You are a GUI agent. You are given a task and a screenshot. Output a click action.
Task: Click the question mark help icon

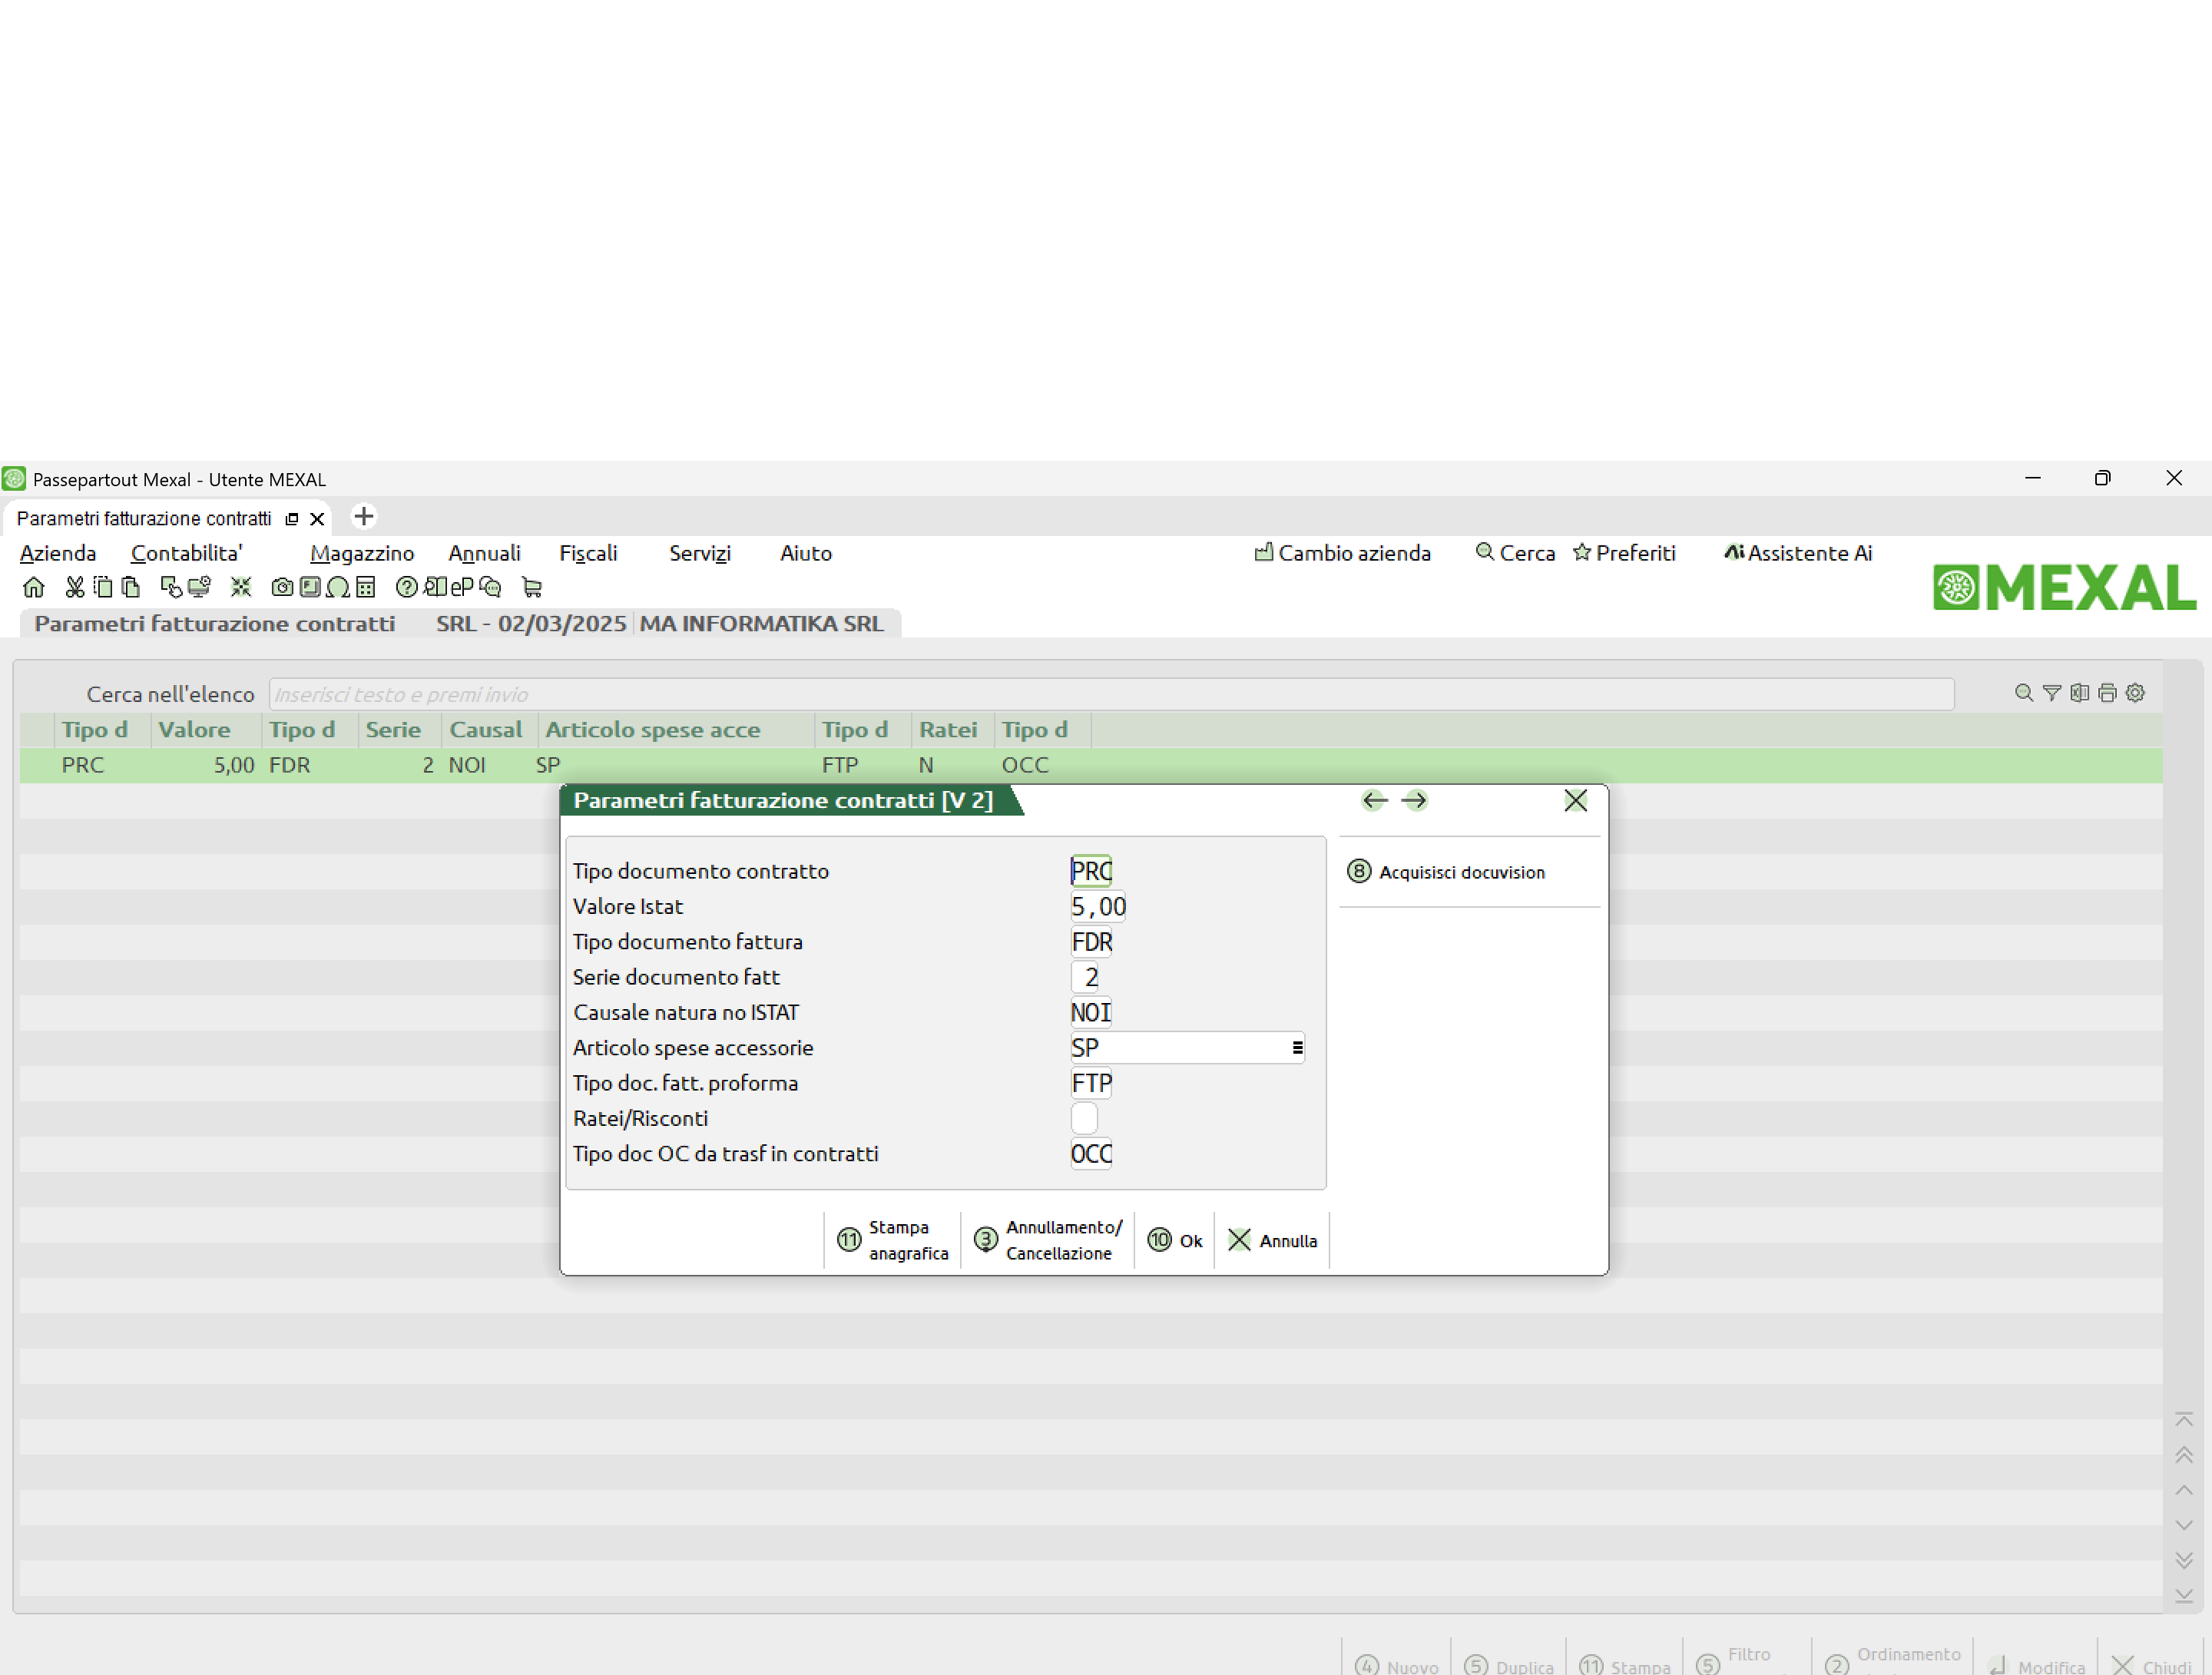coord(406,587)
